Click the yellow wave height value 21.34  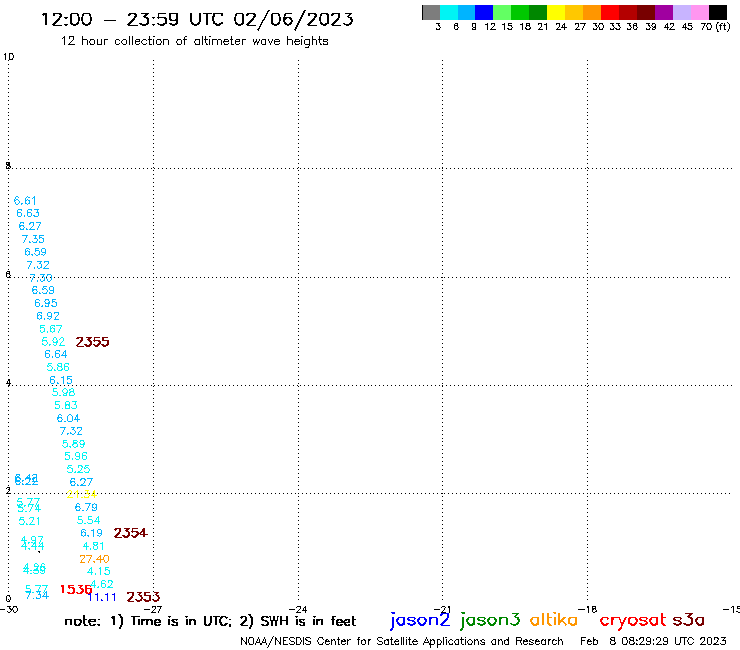(82, 494)
